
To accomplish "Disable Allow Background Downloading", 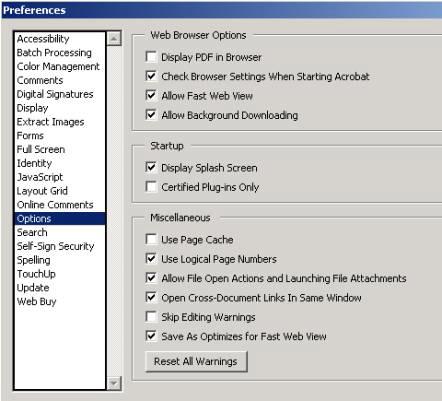I will 151,115.
